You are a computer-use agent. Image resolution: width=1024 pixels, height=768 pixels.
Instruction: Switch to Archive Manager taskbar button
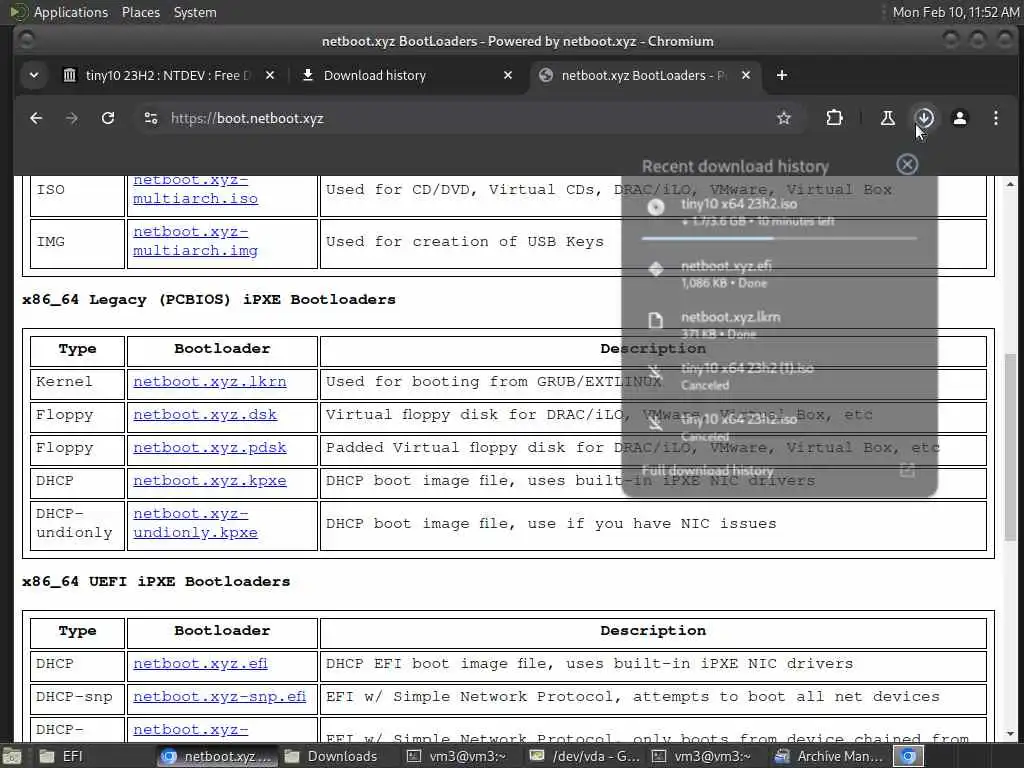tap(829, 756)
